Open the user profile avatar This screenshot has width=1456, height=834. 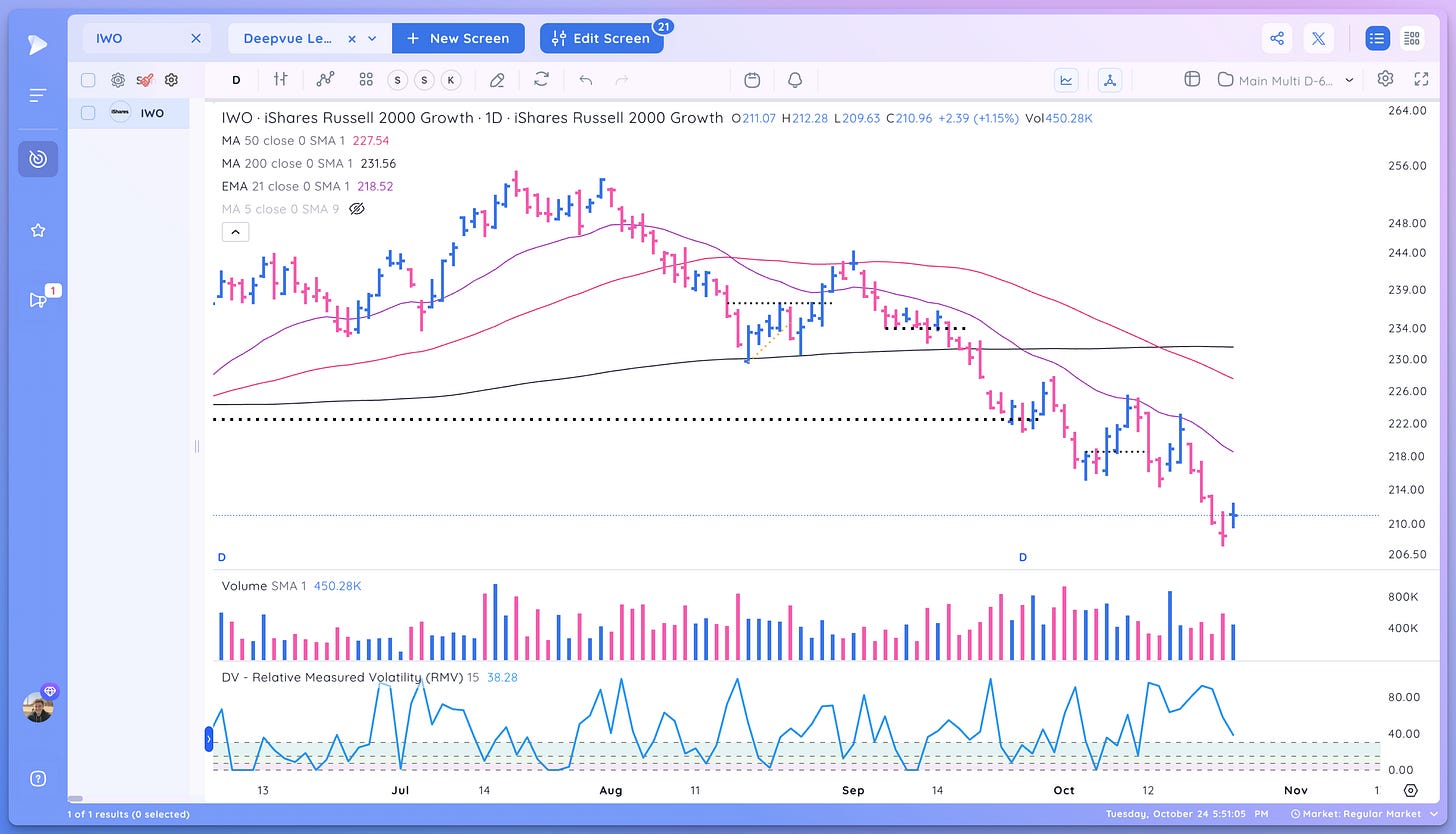38,706
